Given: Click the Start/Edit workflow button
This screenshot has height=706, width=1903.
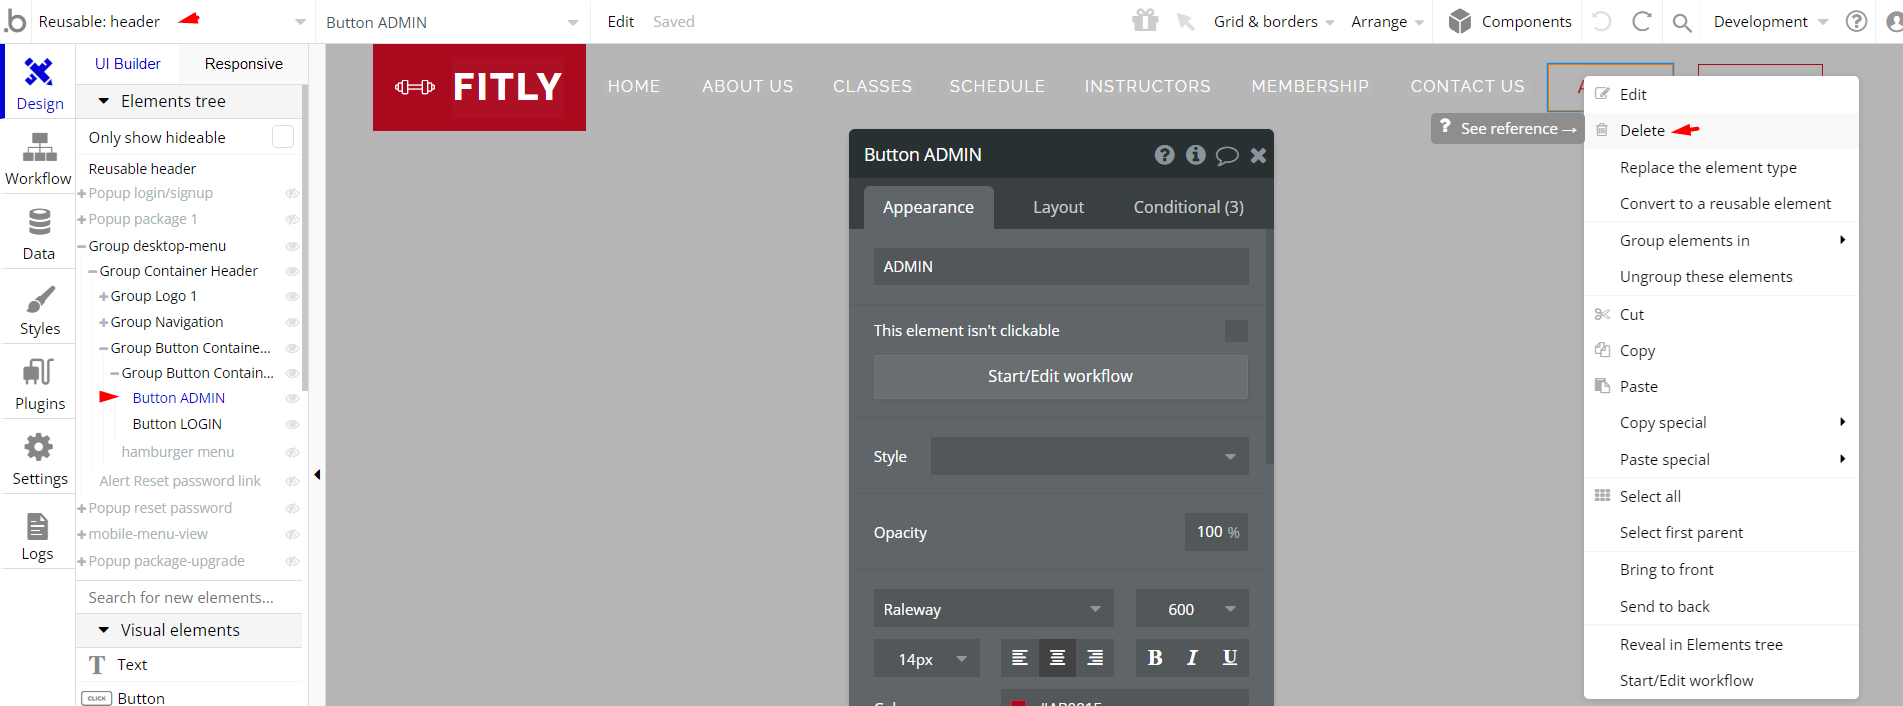Looking at the screenshot, I should [x=1060, y=376].
